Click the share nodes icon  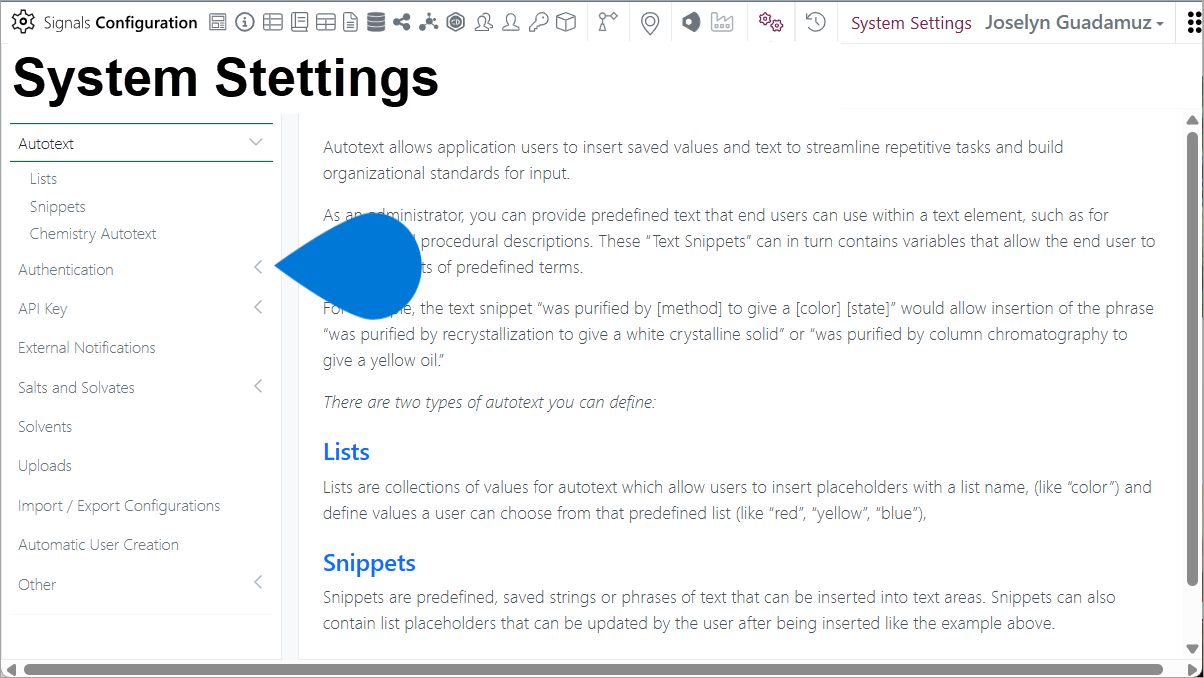(x=402, y=23)
